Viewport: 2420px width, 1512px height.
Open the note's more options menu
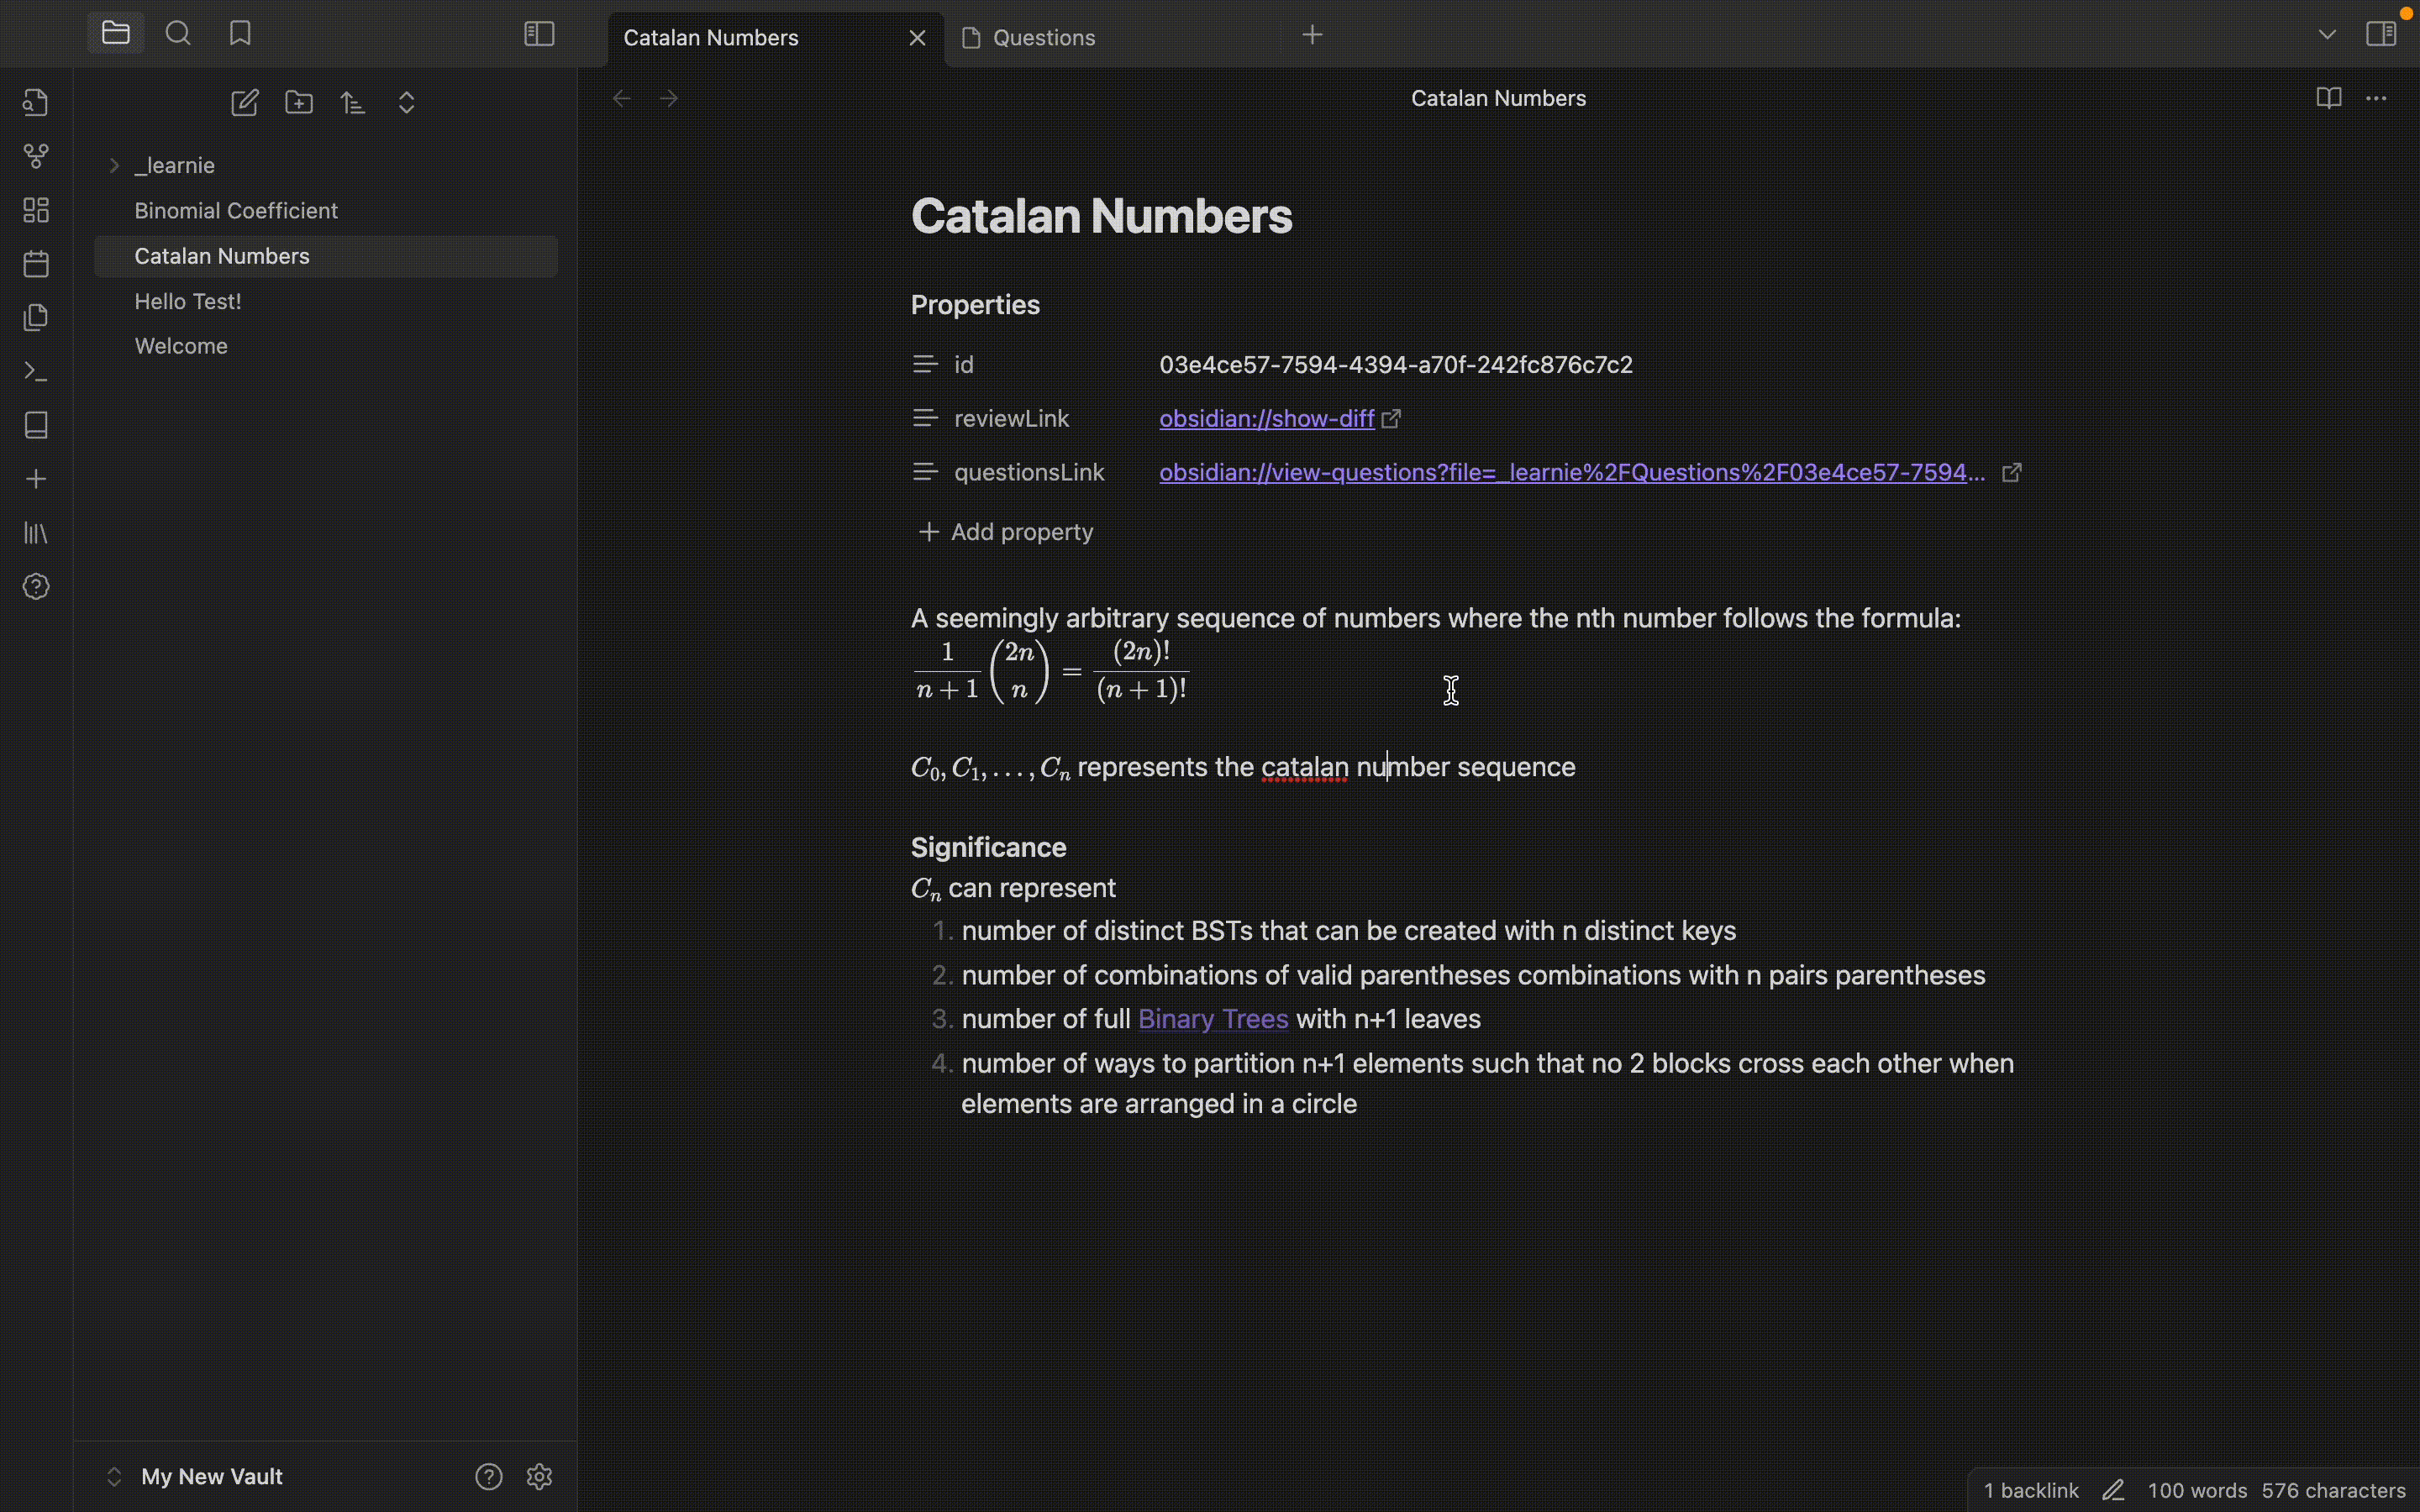pyautogui.click(x=2376, y=98)
